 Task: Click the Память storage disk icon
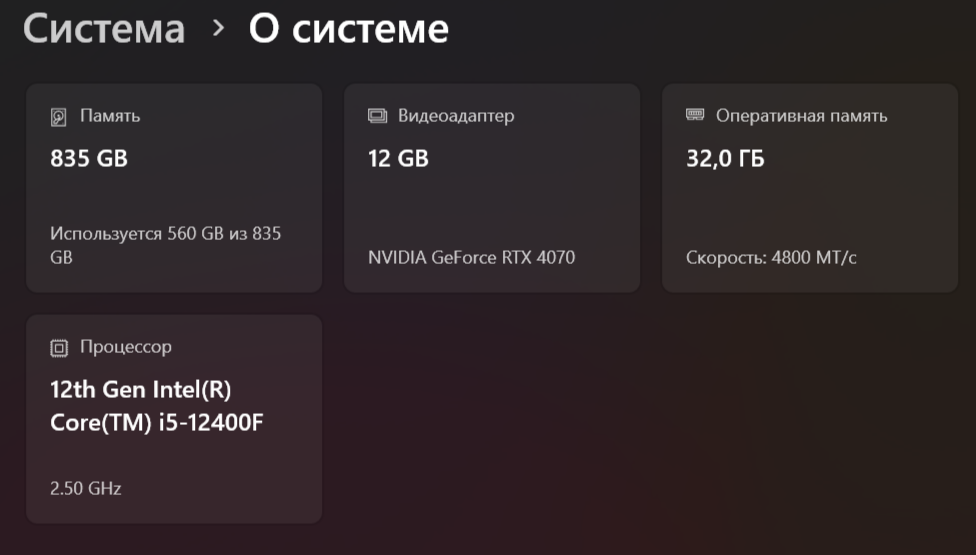[59, 117]
